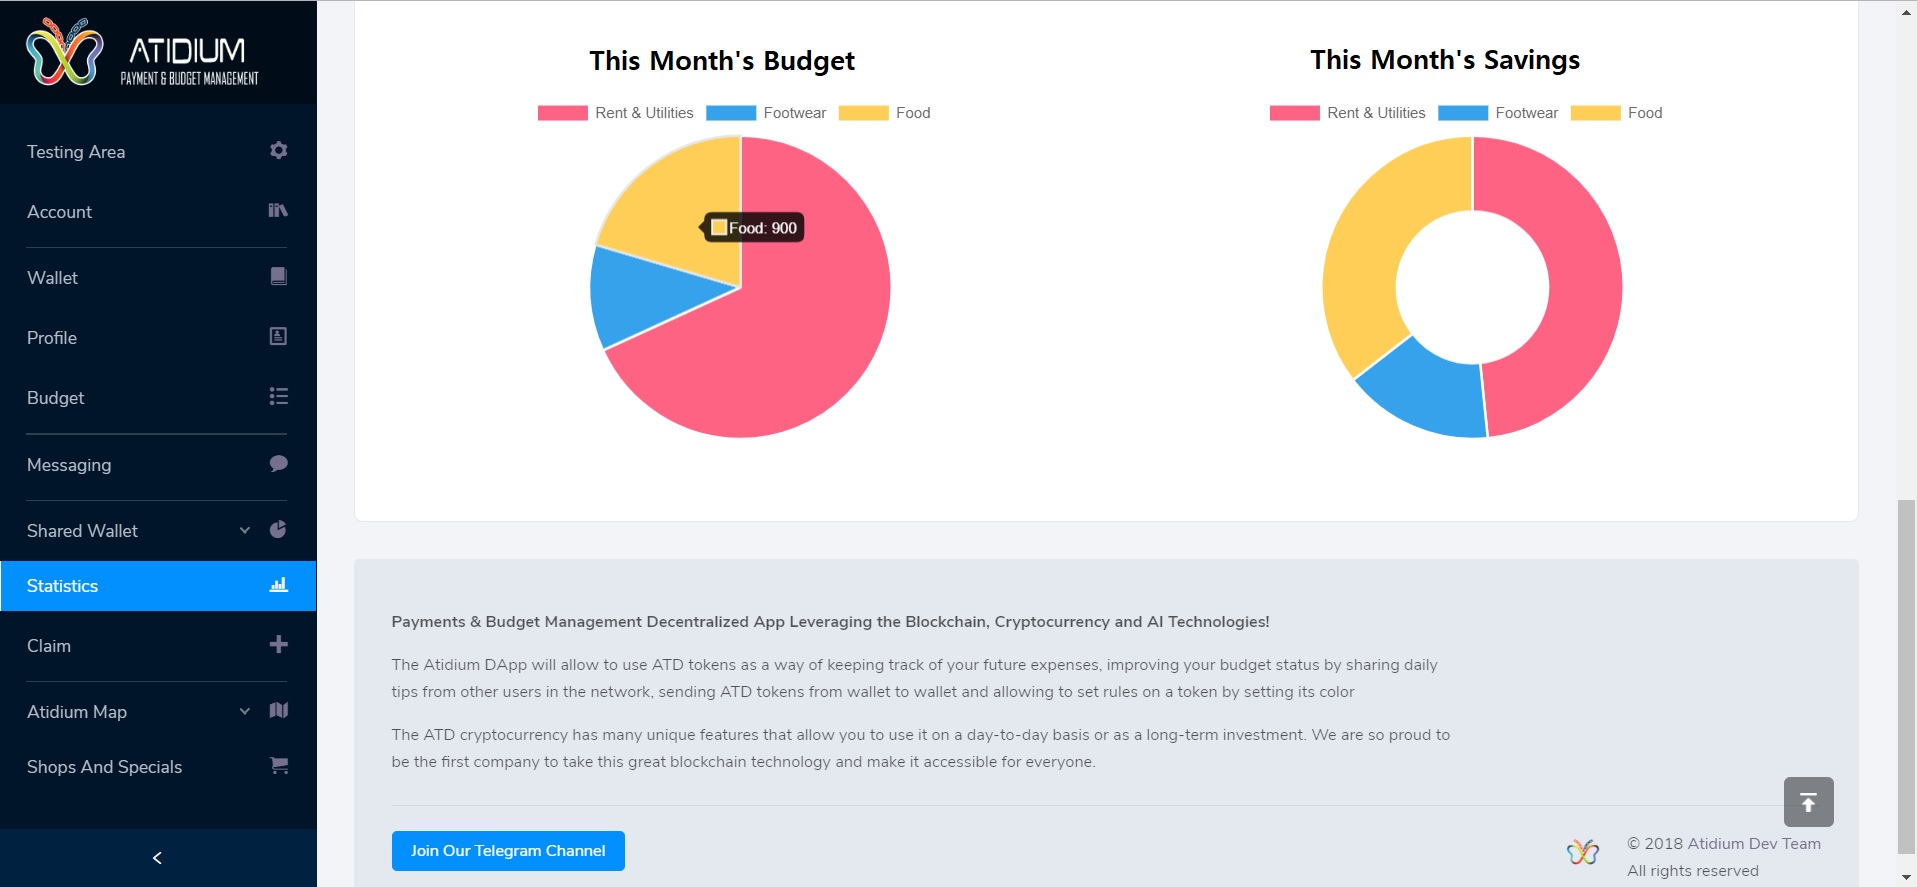The image size is (1917, 887).
Task: Click the gear icon beside Testing Area
Action: (279, 150)
